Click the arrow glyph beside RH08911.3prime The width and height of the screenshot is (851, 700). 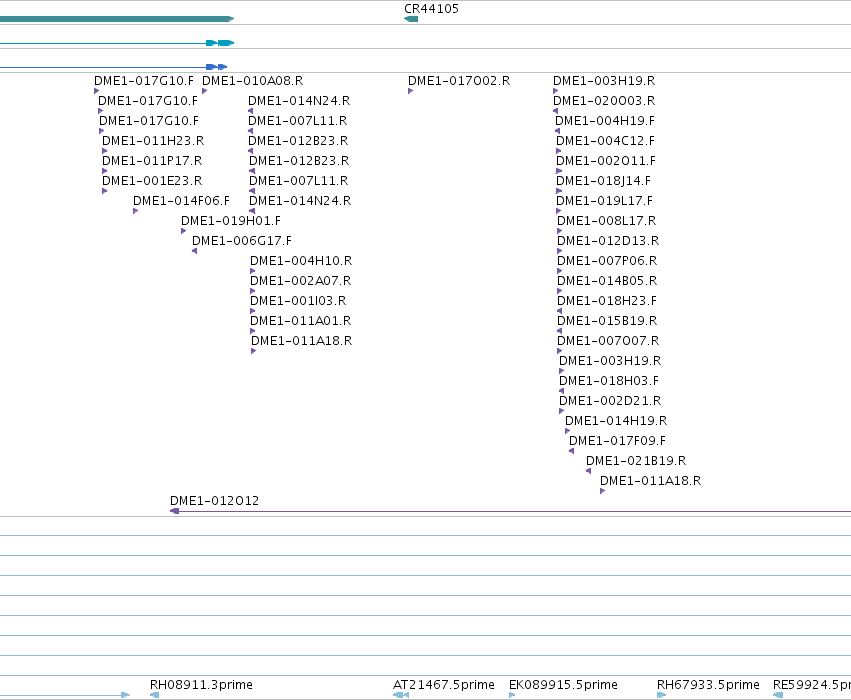154,695
